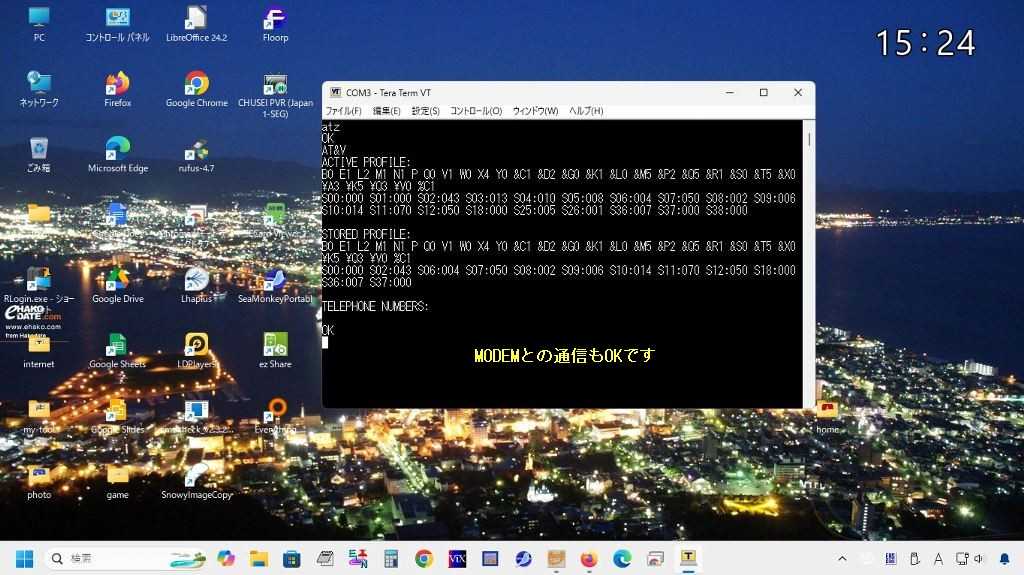Select the rufus-4.7 desktop icon

tap(196, 152)
